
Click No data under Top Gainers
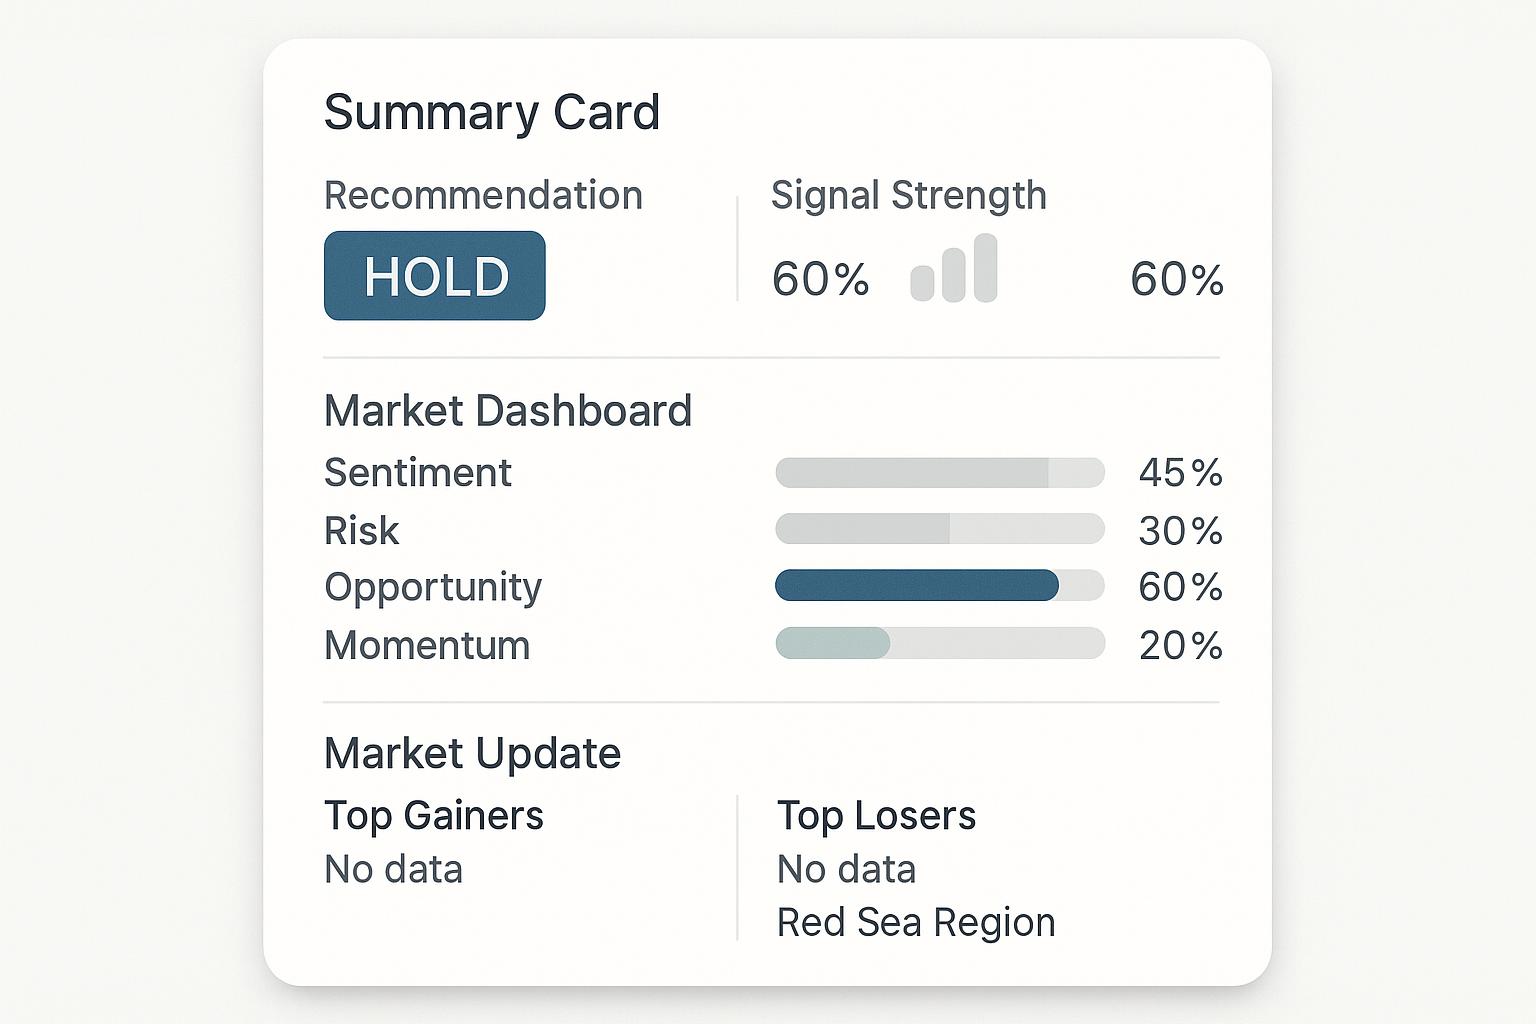392,869
